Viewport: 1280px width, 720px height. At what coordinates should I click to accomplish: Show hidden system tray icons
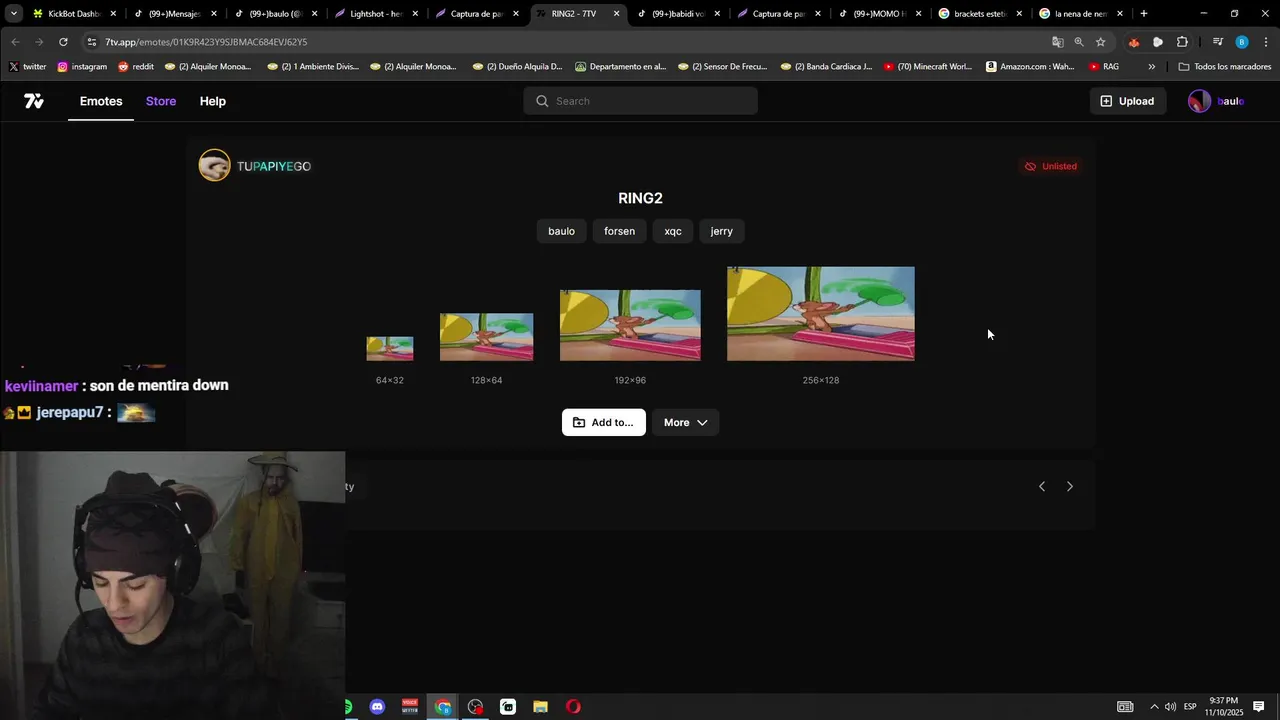(1154, 707)
